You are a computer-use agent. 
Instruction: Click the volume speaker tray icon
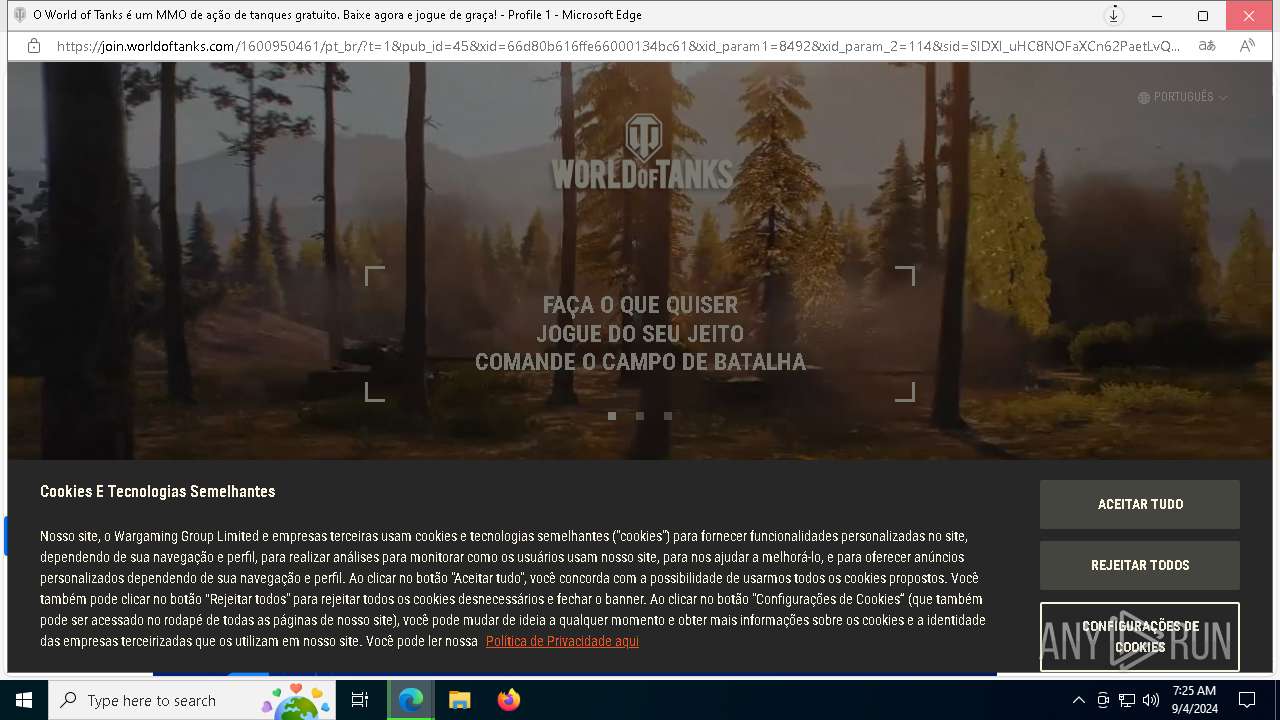click(1151, 700)
